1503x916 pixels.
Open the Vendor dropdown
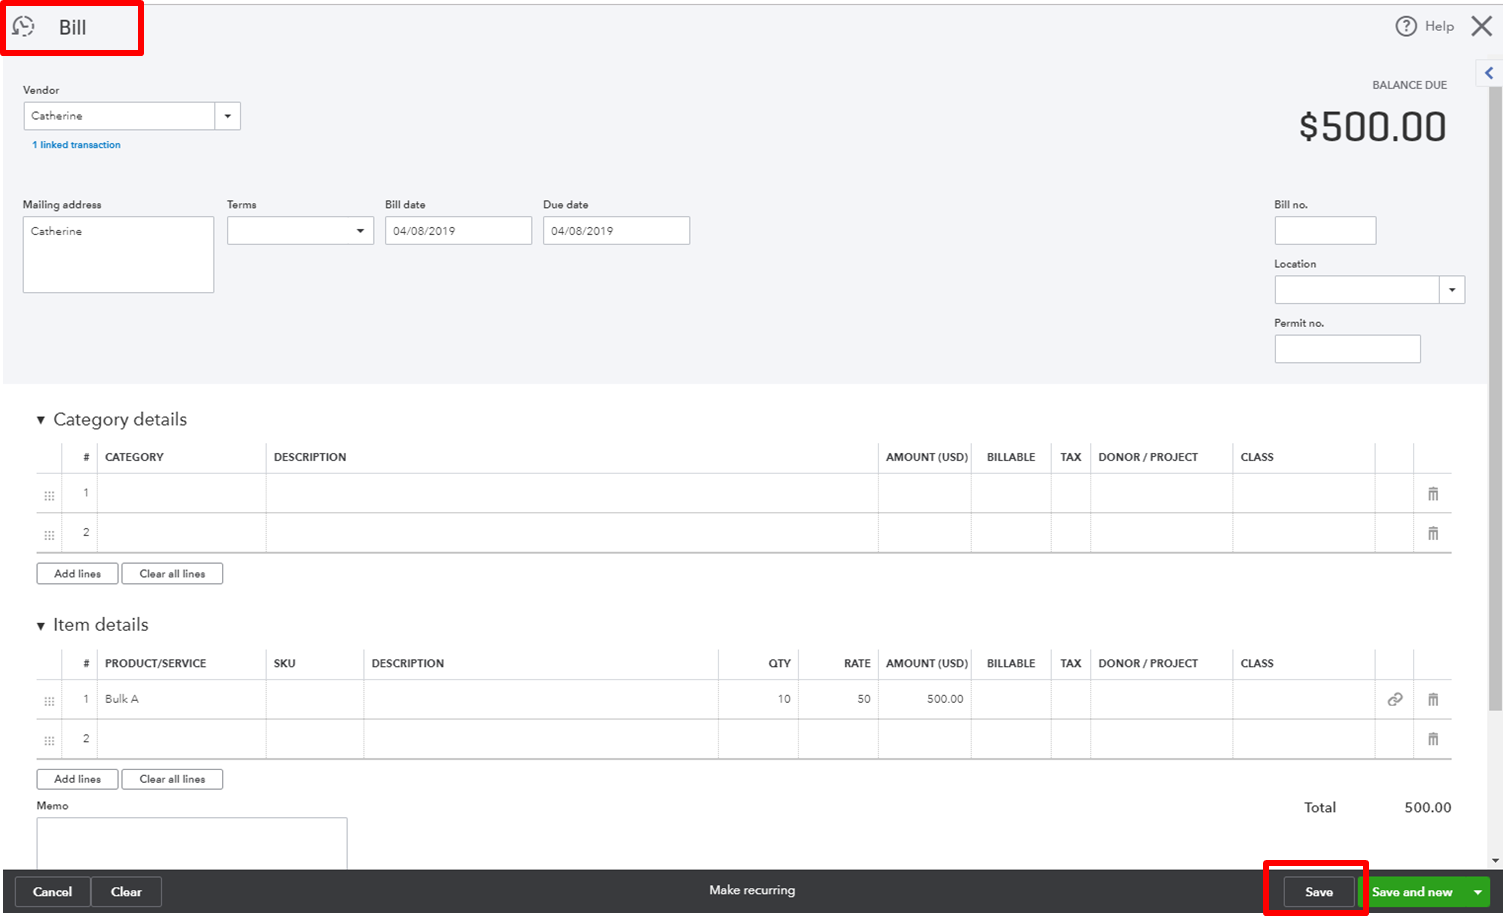tap(228, 115)
